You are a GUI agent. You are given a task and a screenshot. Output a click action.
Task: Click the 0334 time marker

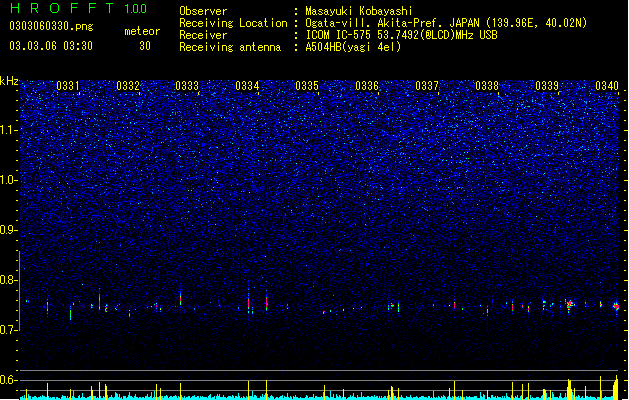[x=247, y=86]
